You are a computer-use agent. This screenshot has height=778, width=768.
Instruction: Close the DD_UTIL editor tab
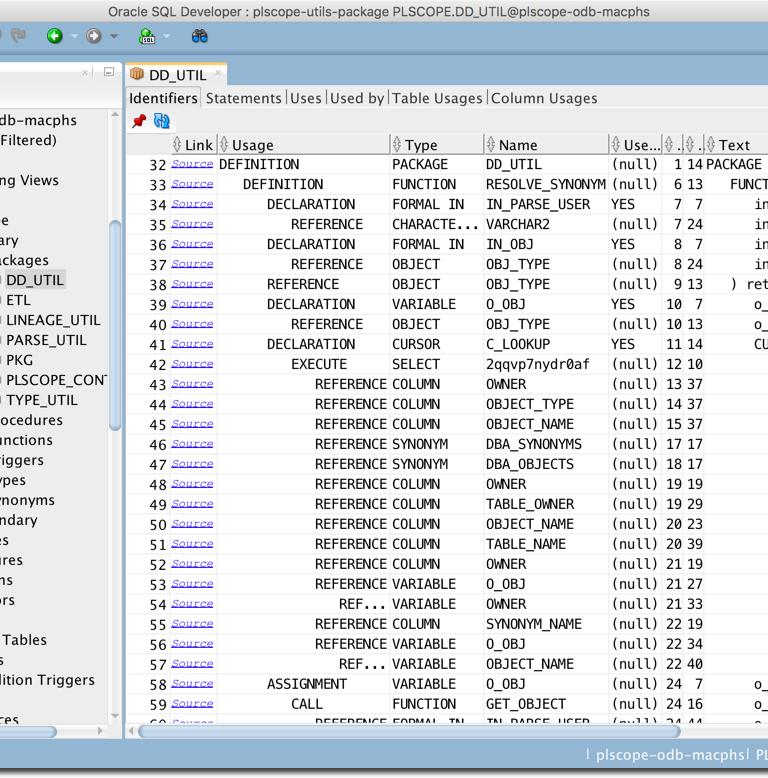[218, 73]
